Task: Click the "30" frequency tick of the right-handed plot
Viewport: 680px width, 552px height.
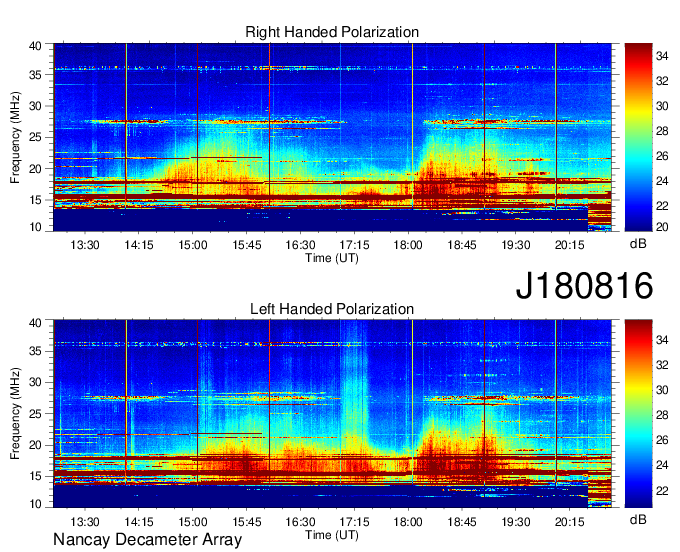Action: 35,106
